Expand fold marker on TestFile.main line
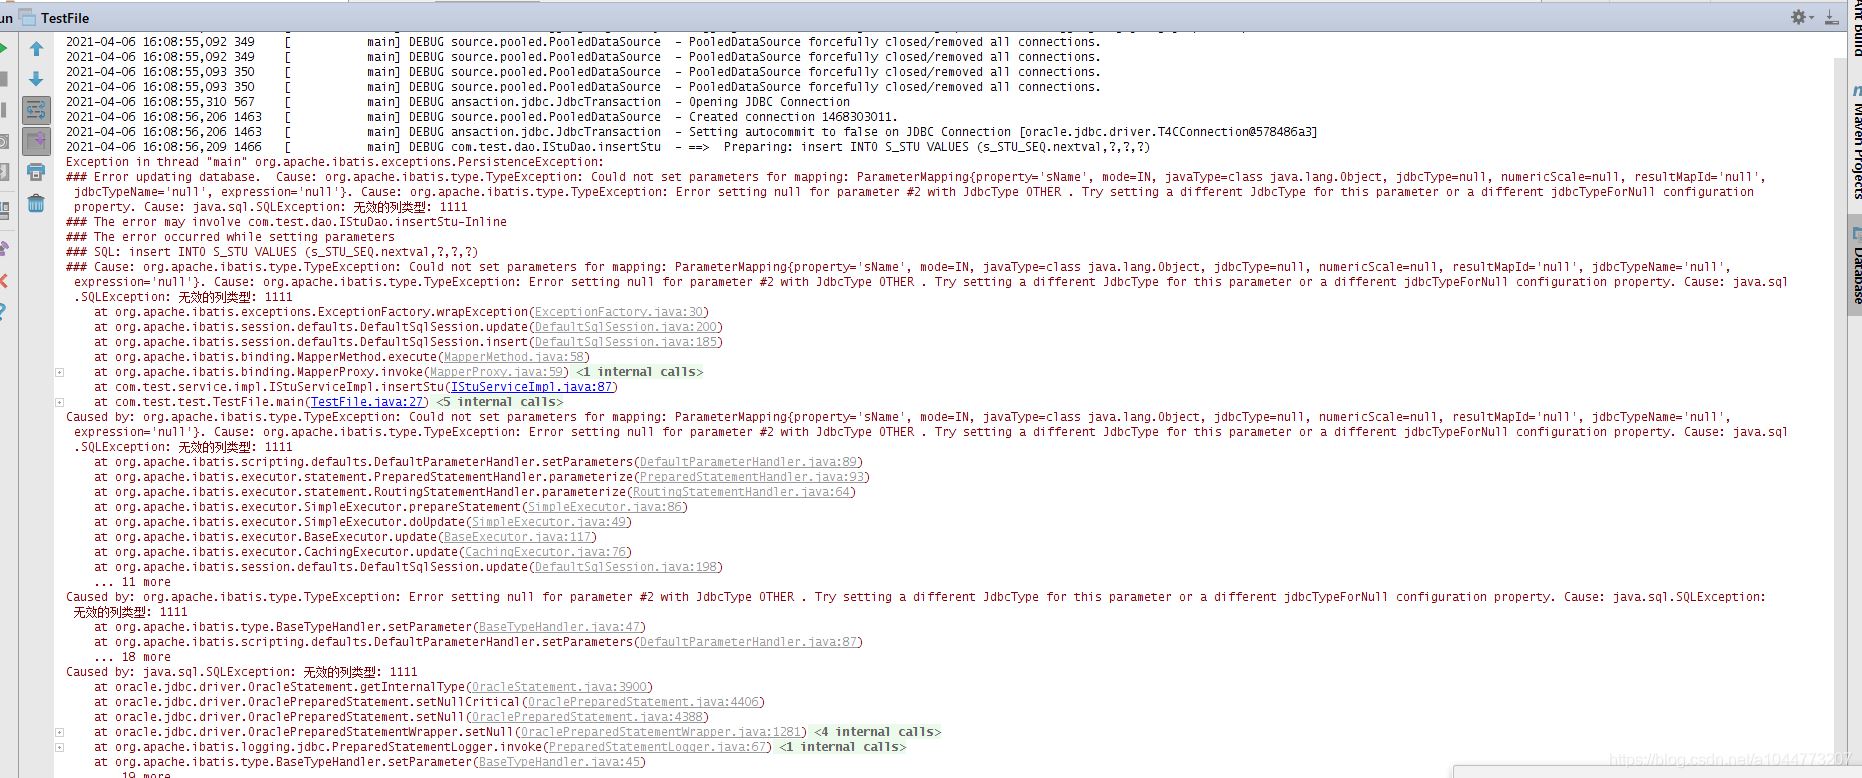The image size is (1862, 778). pos(59,402)
